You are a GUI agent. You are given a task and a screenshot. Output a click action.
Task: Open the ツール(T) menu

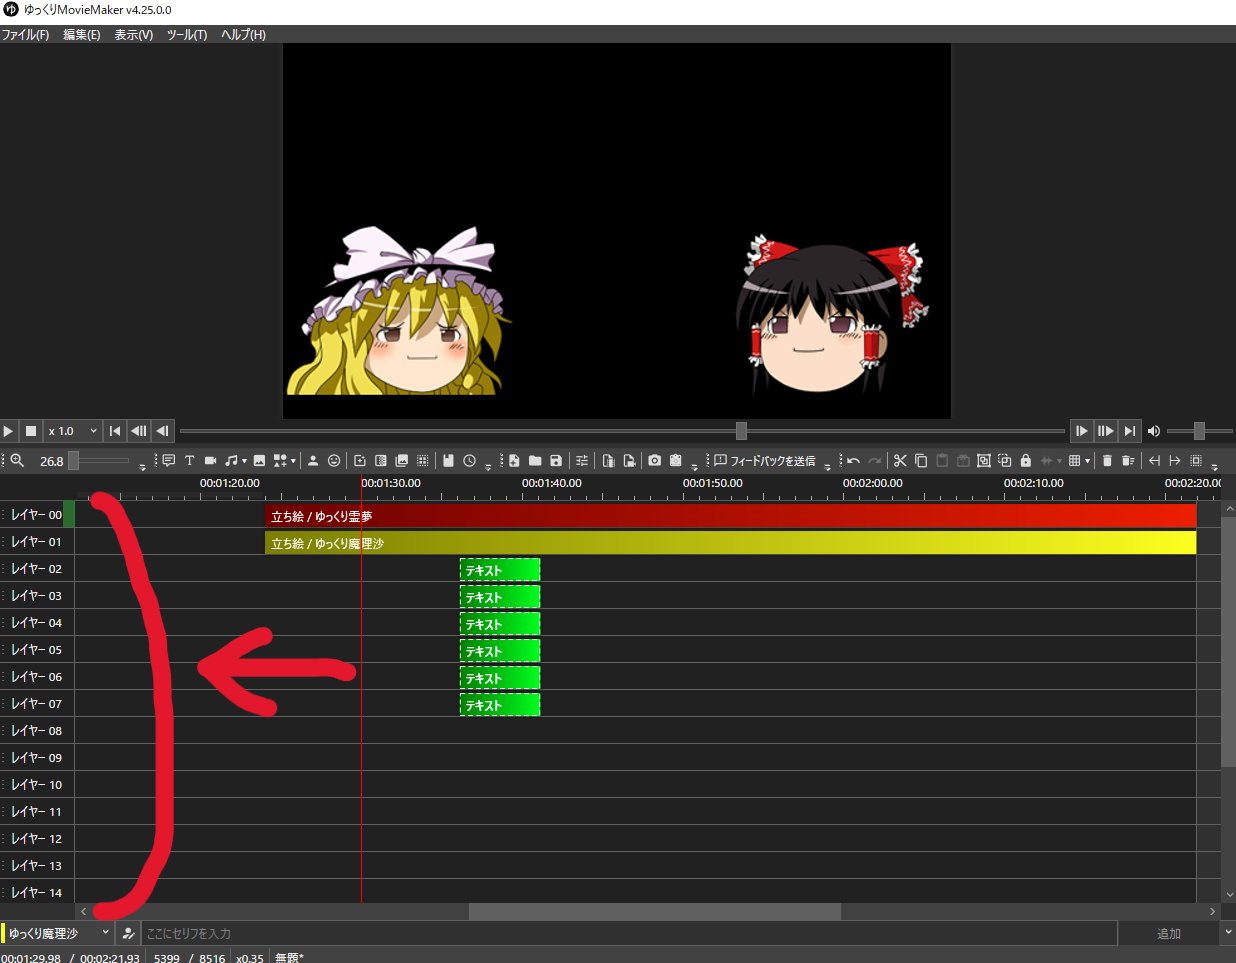click(187, 34)
